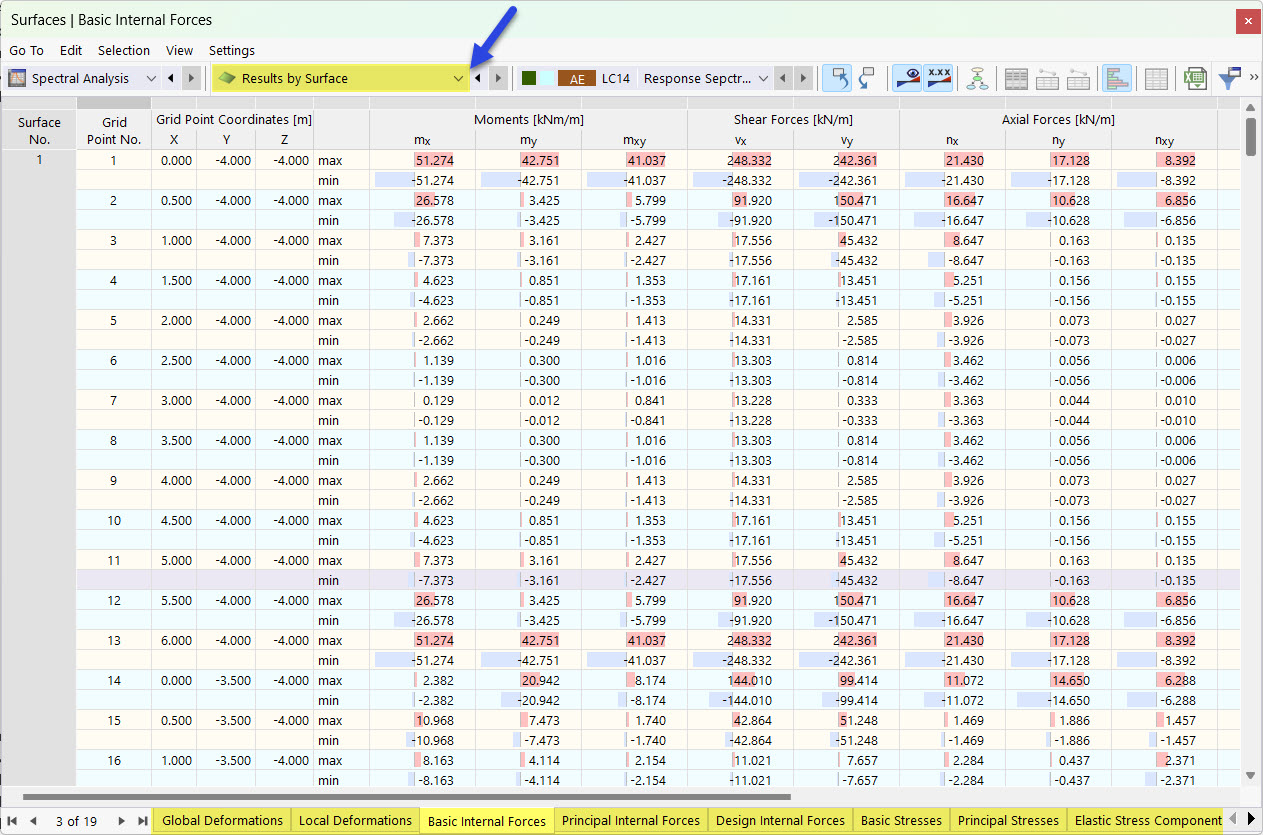The width and height of the screenshot is (1263, 835).
Task: Open the Spectral Analysis dropdown
Action: (x=150, y=78)
